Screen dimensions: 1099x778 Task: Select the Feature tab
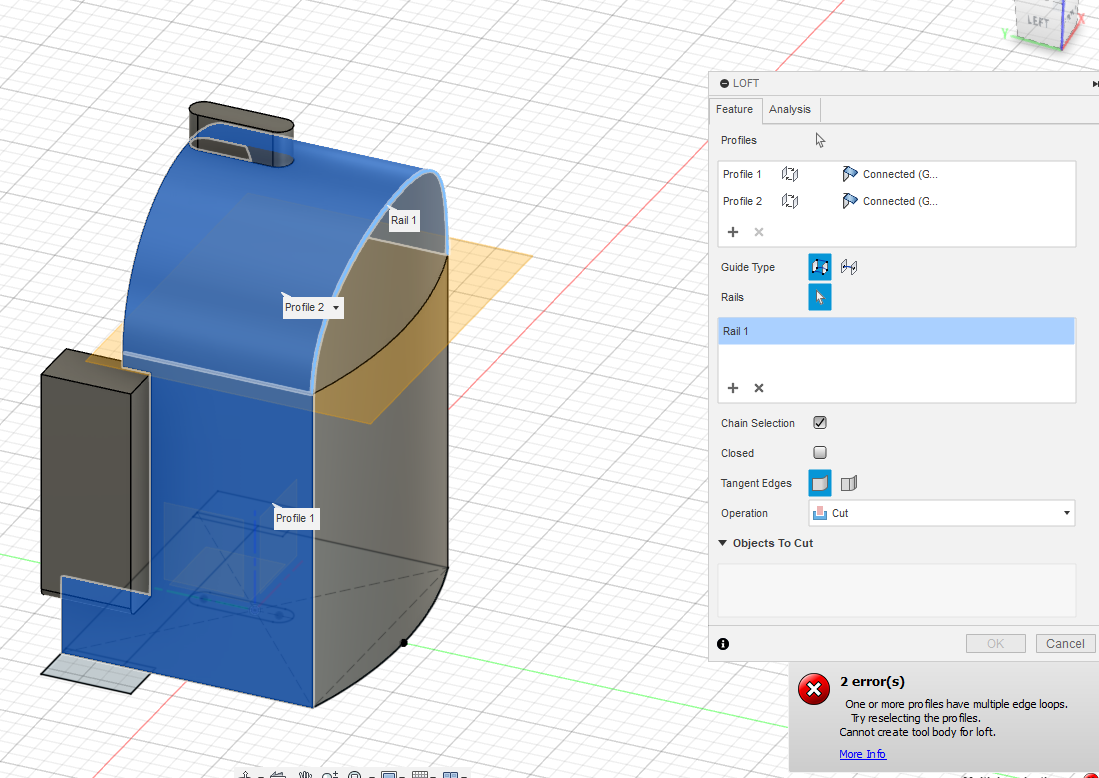735,109
